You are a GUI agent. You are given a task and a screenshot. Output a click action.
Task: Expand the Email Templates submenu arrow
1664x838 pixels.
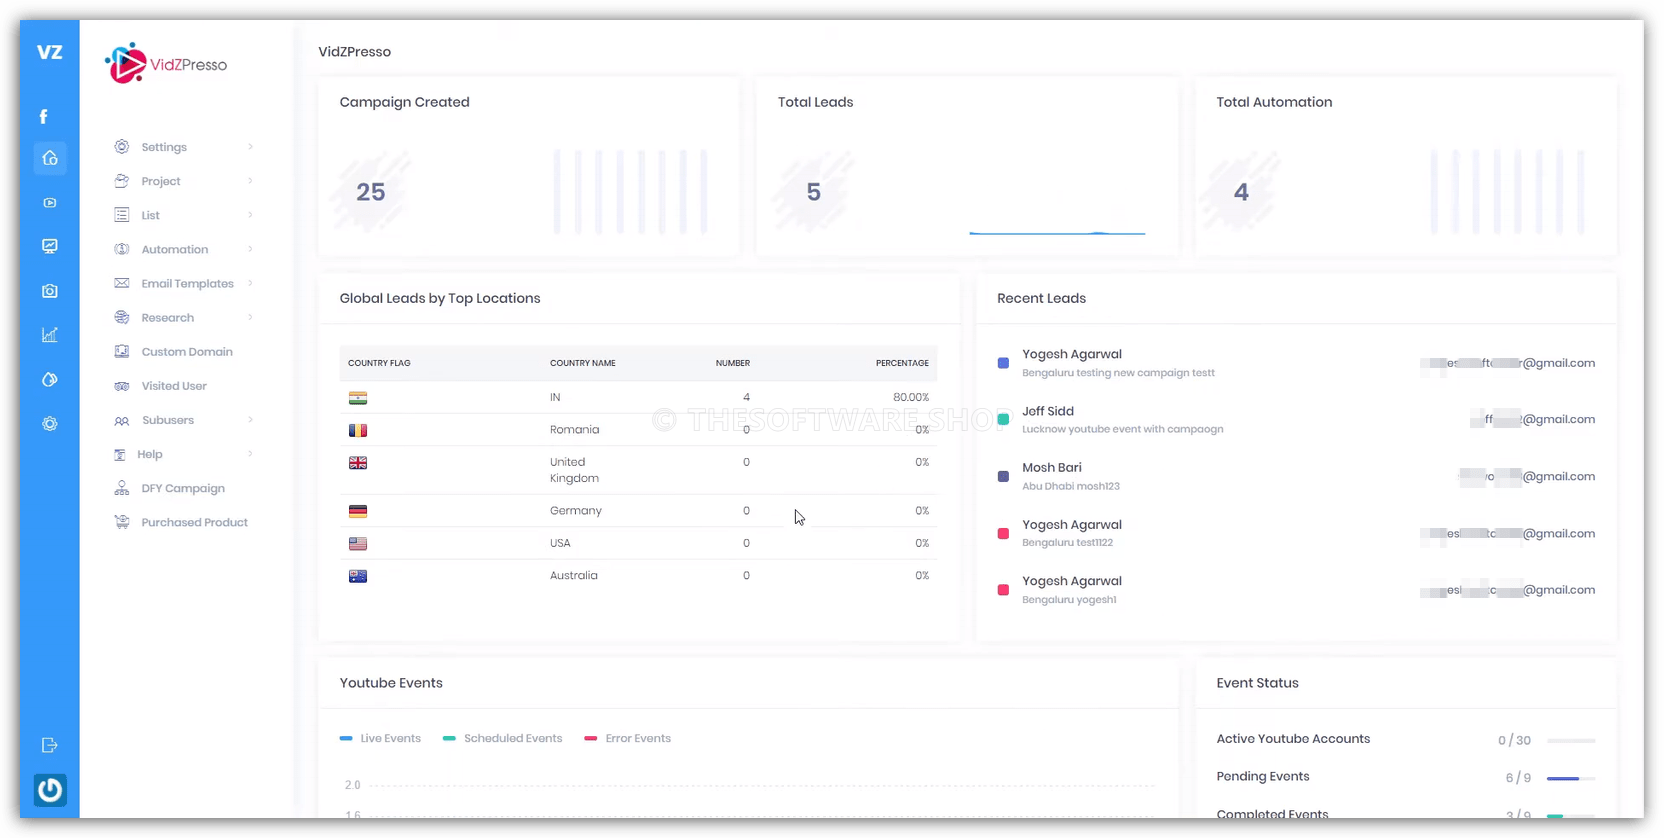(x=250, y=284)
